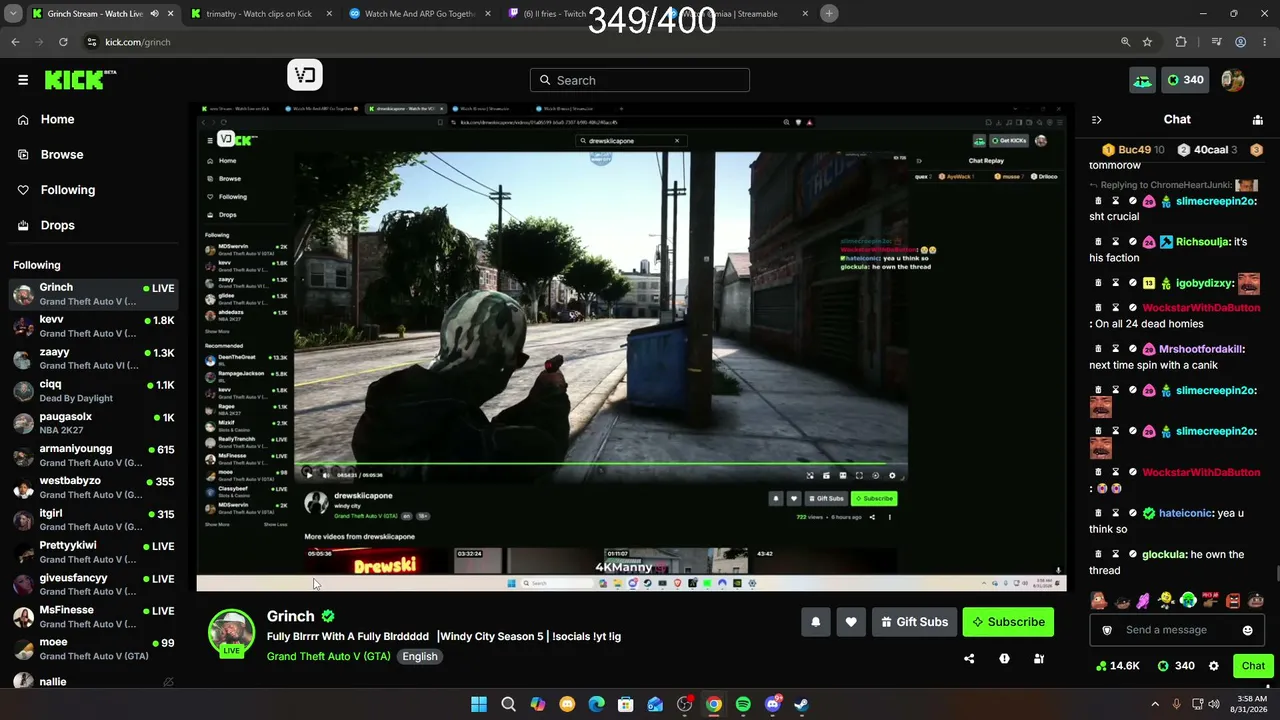Viewport: 1280px width, 720px height.
Task: Open the Kick hamburger menu
Action: pyautogui.click(x=23, y=80)
